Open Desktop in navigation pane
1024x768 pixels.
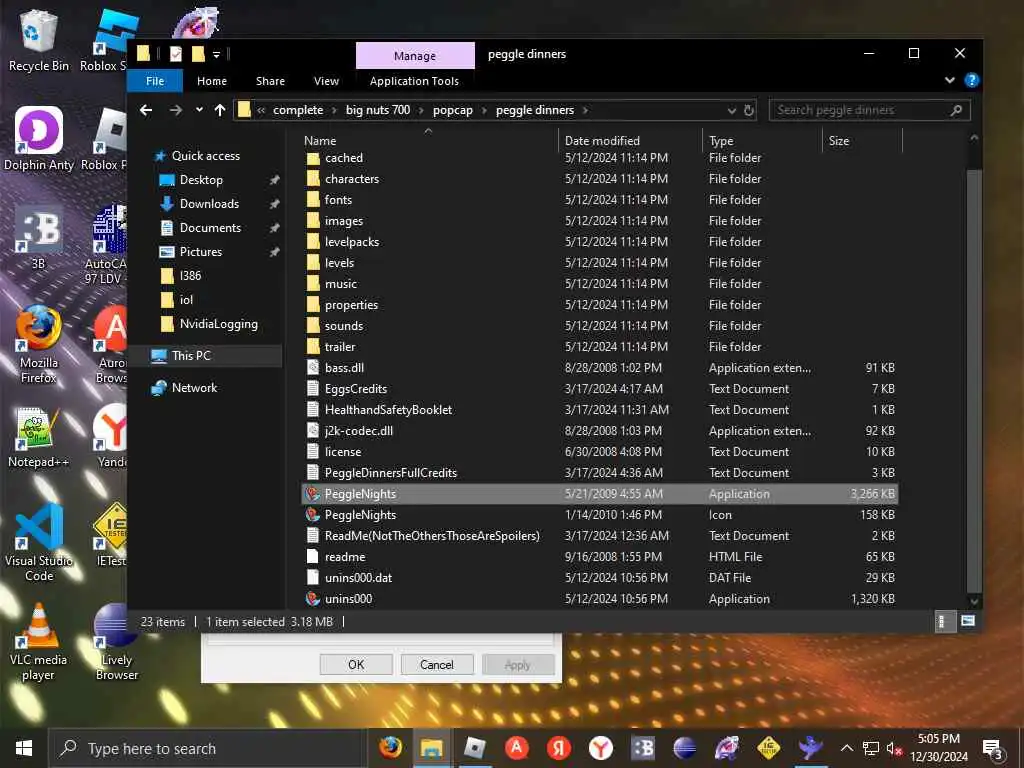click(x=201, y=180)
